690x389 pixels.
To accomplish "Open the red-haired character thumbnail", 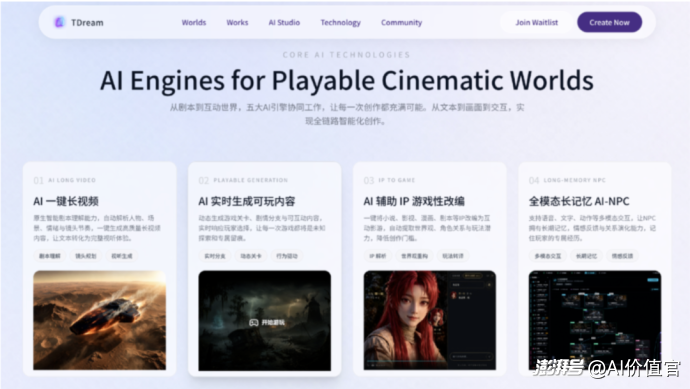I will coord(429,320).
